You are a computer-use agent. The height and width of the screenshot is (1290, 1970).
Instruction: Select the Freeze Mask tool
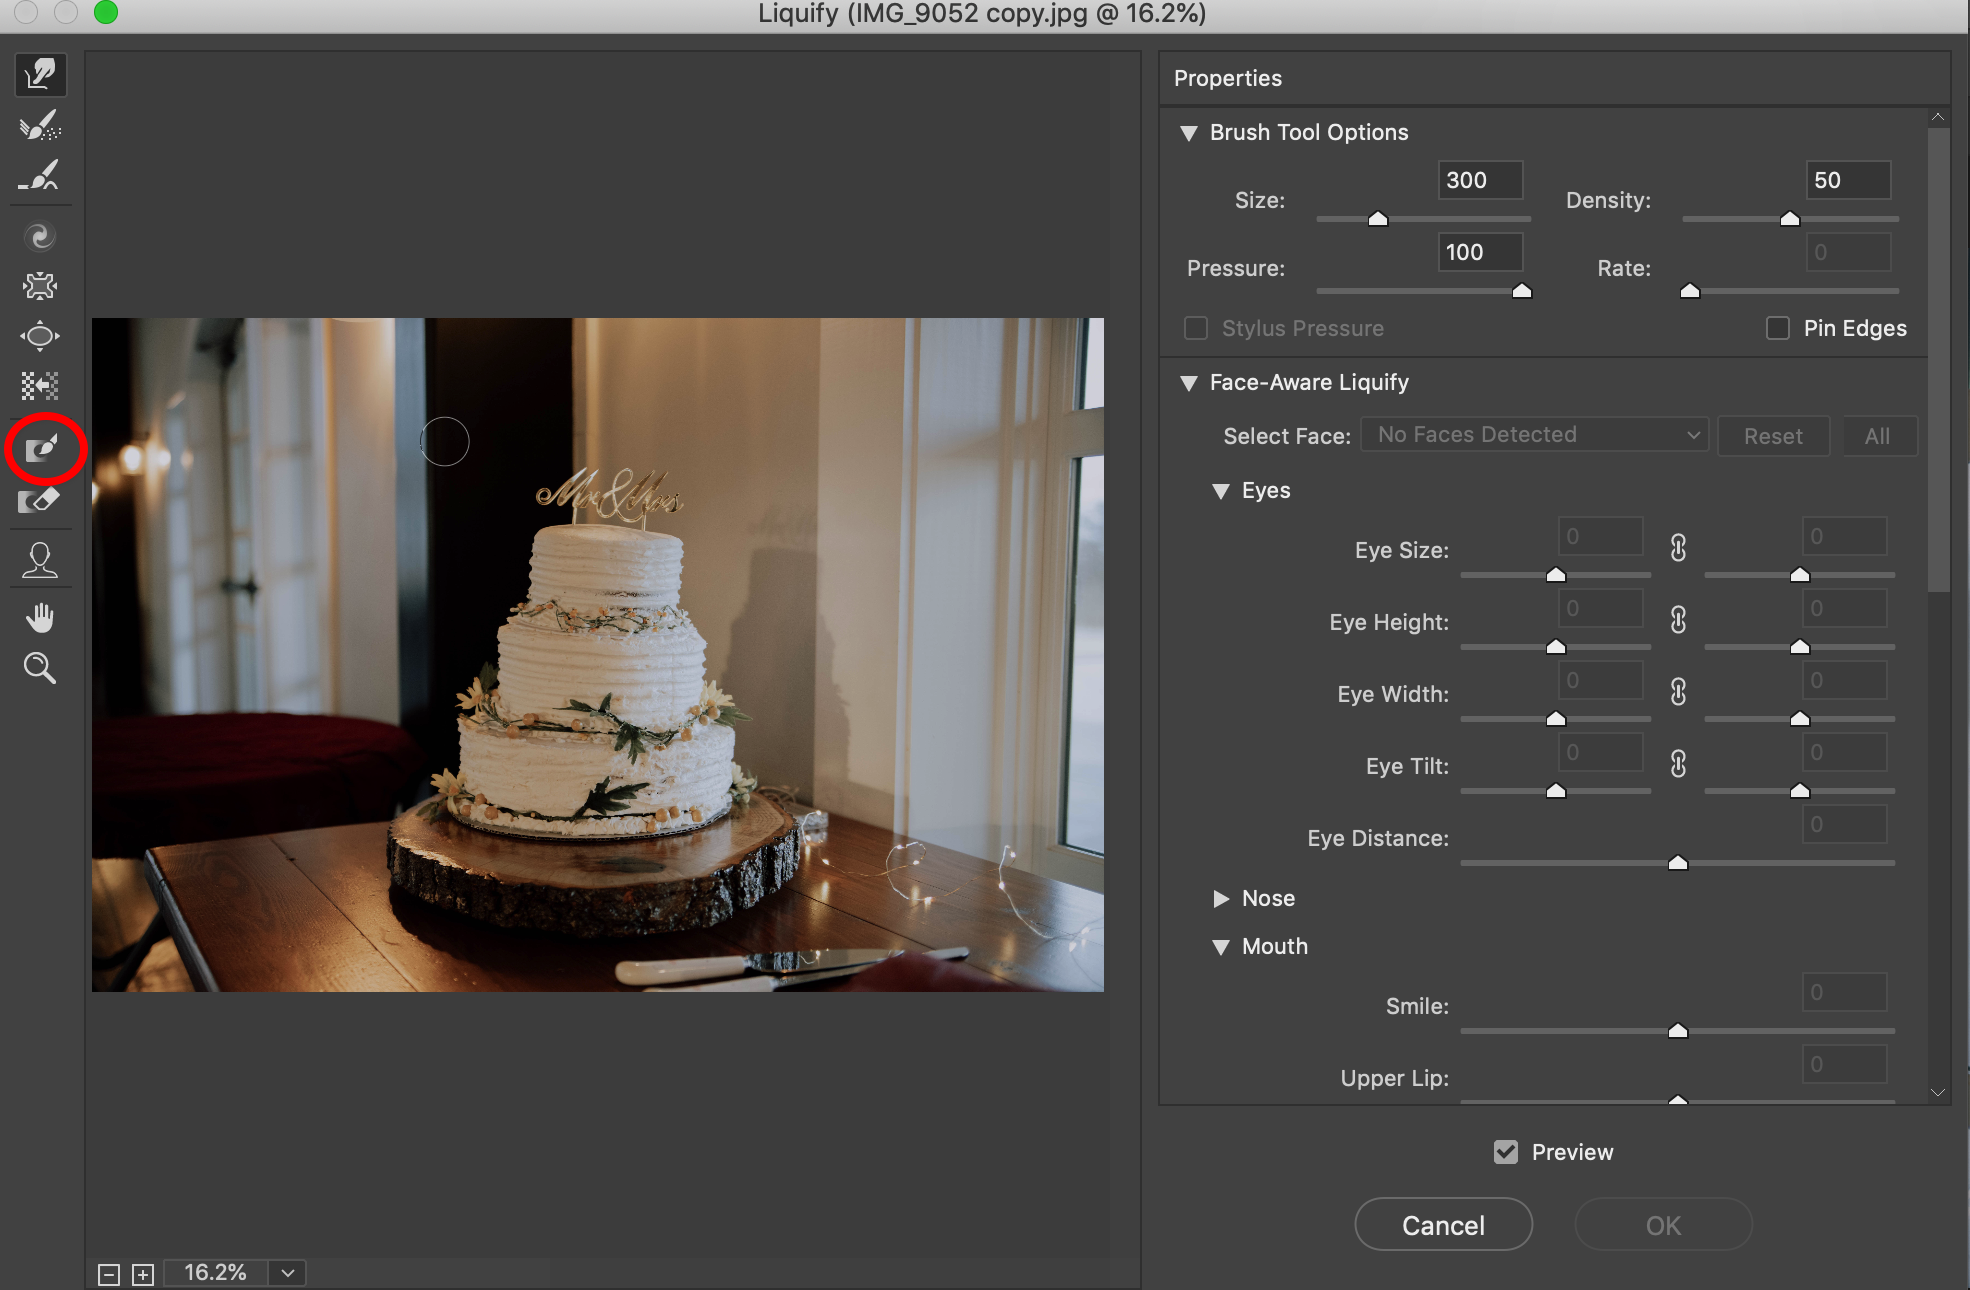tap(41, 449)
